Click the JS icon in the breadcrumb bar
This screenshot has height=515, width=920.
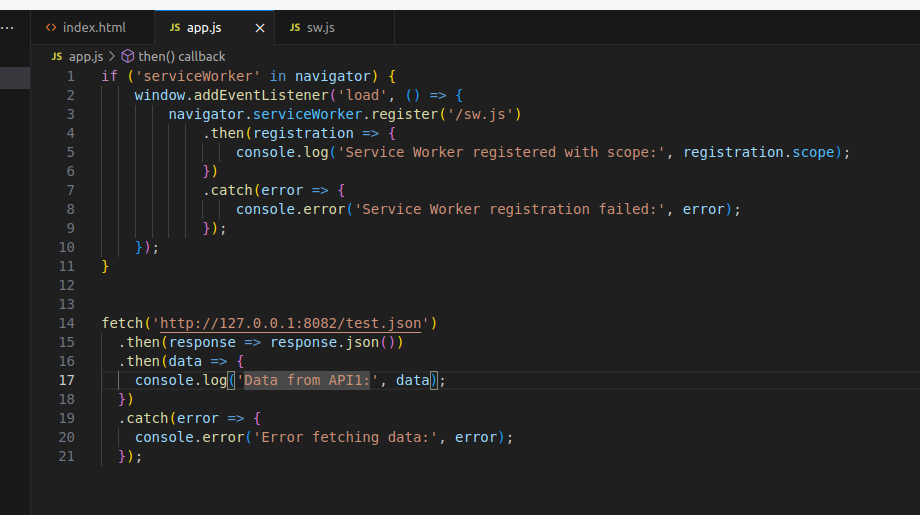(x=57, y=57)
